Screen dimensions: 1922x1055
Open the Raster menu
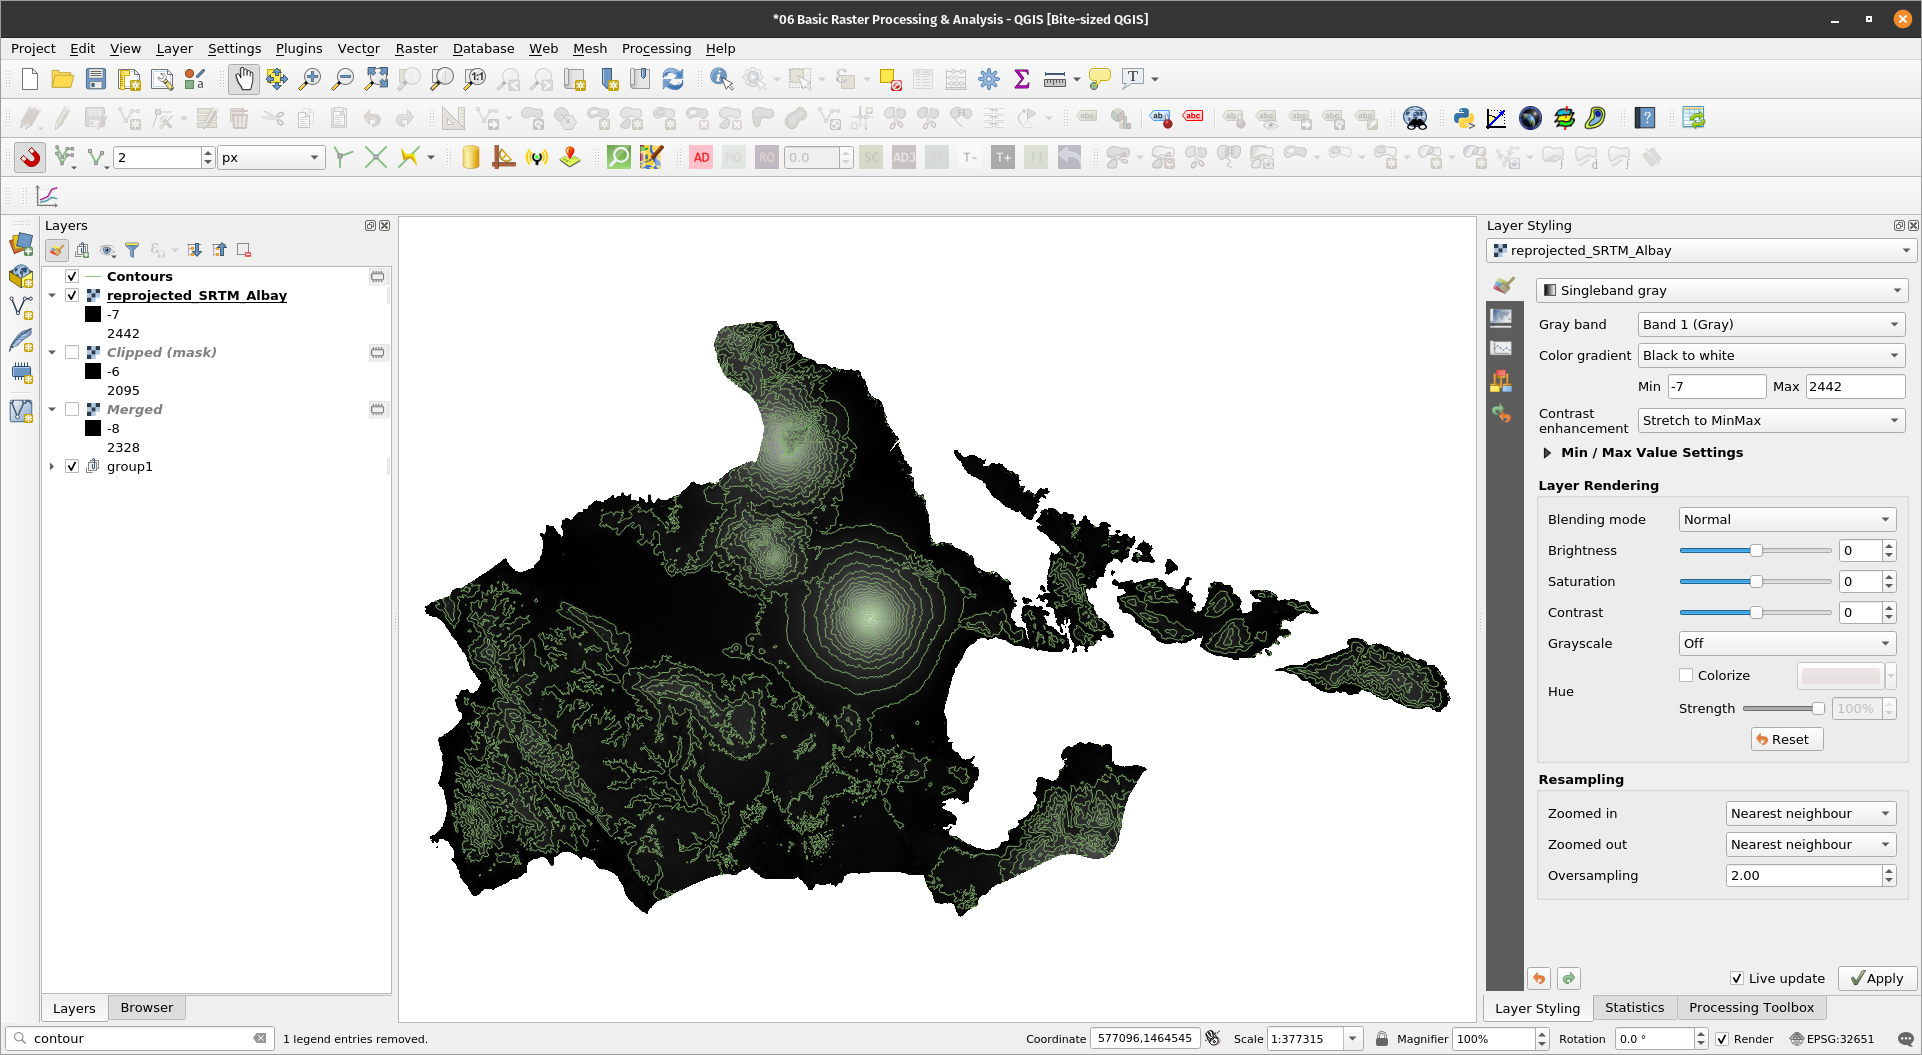point(416,48)
